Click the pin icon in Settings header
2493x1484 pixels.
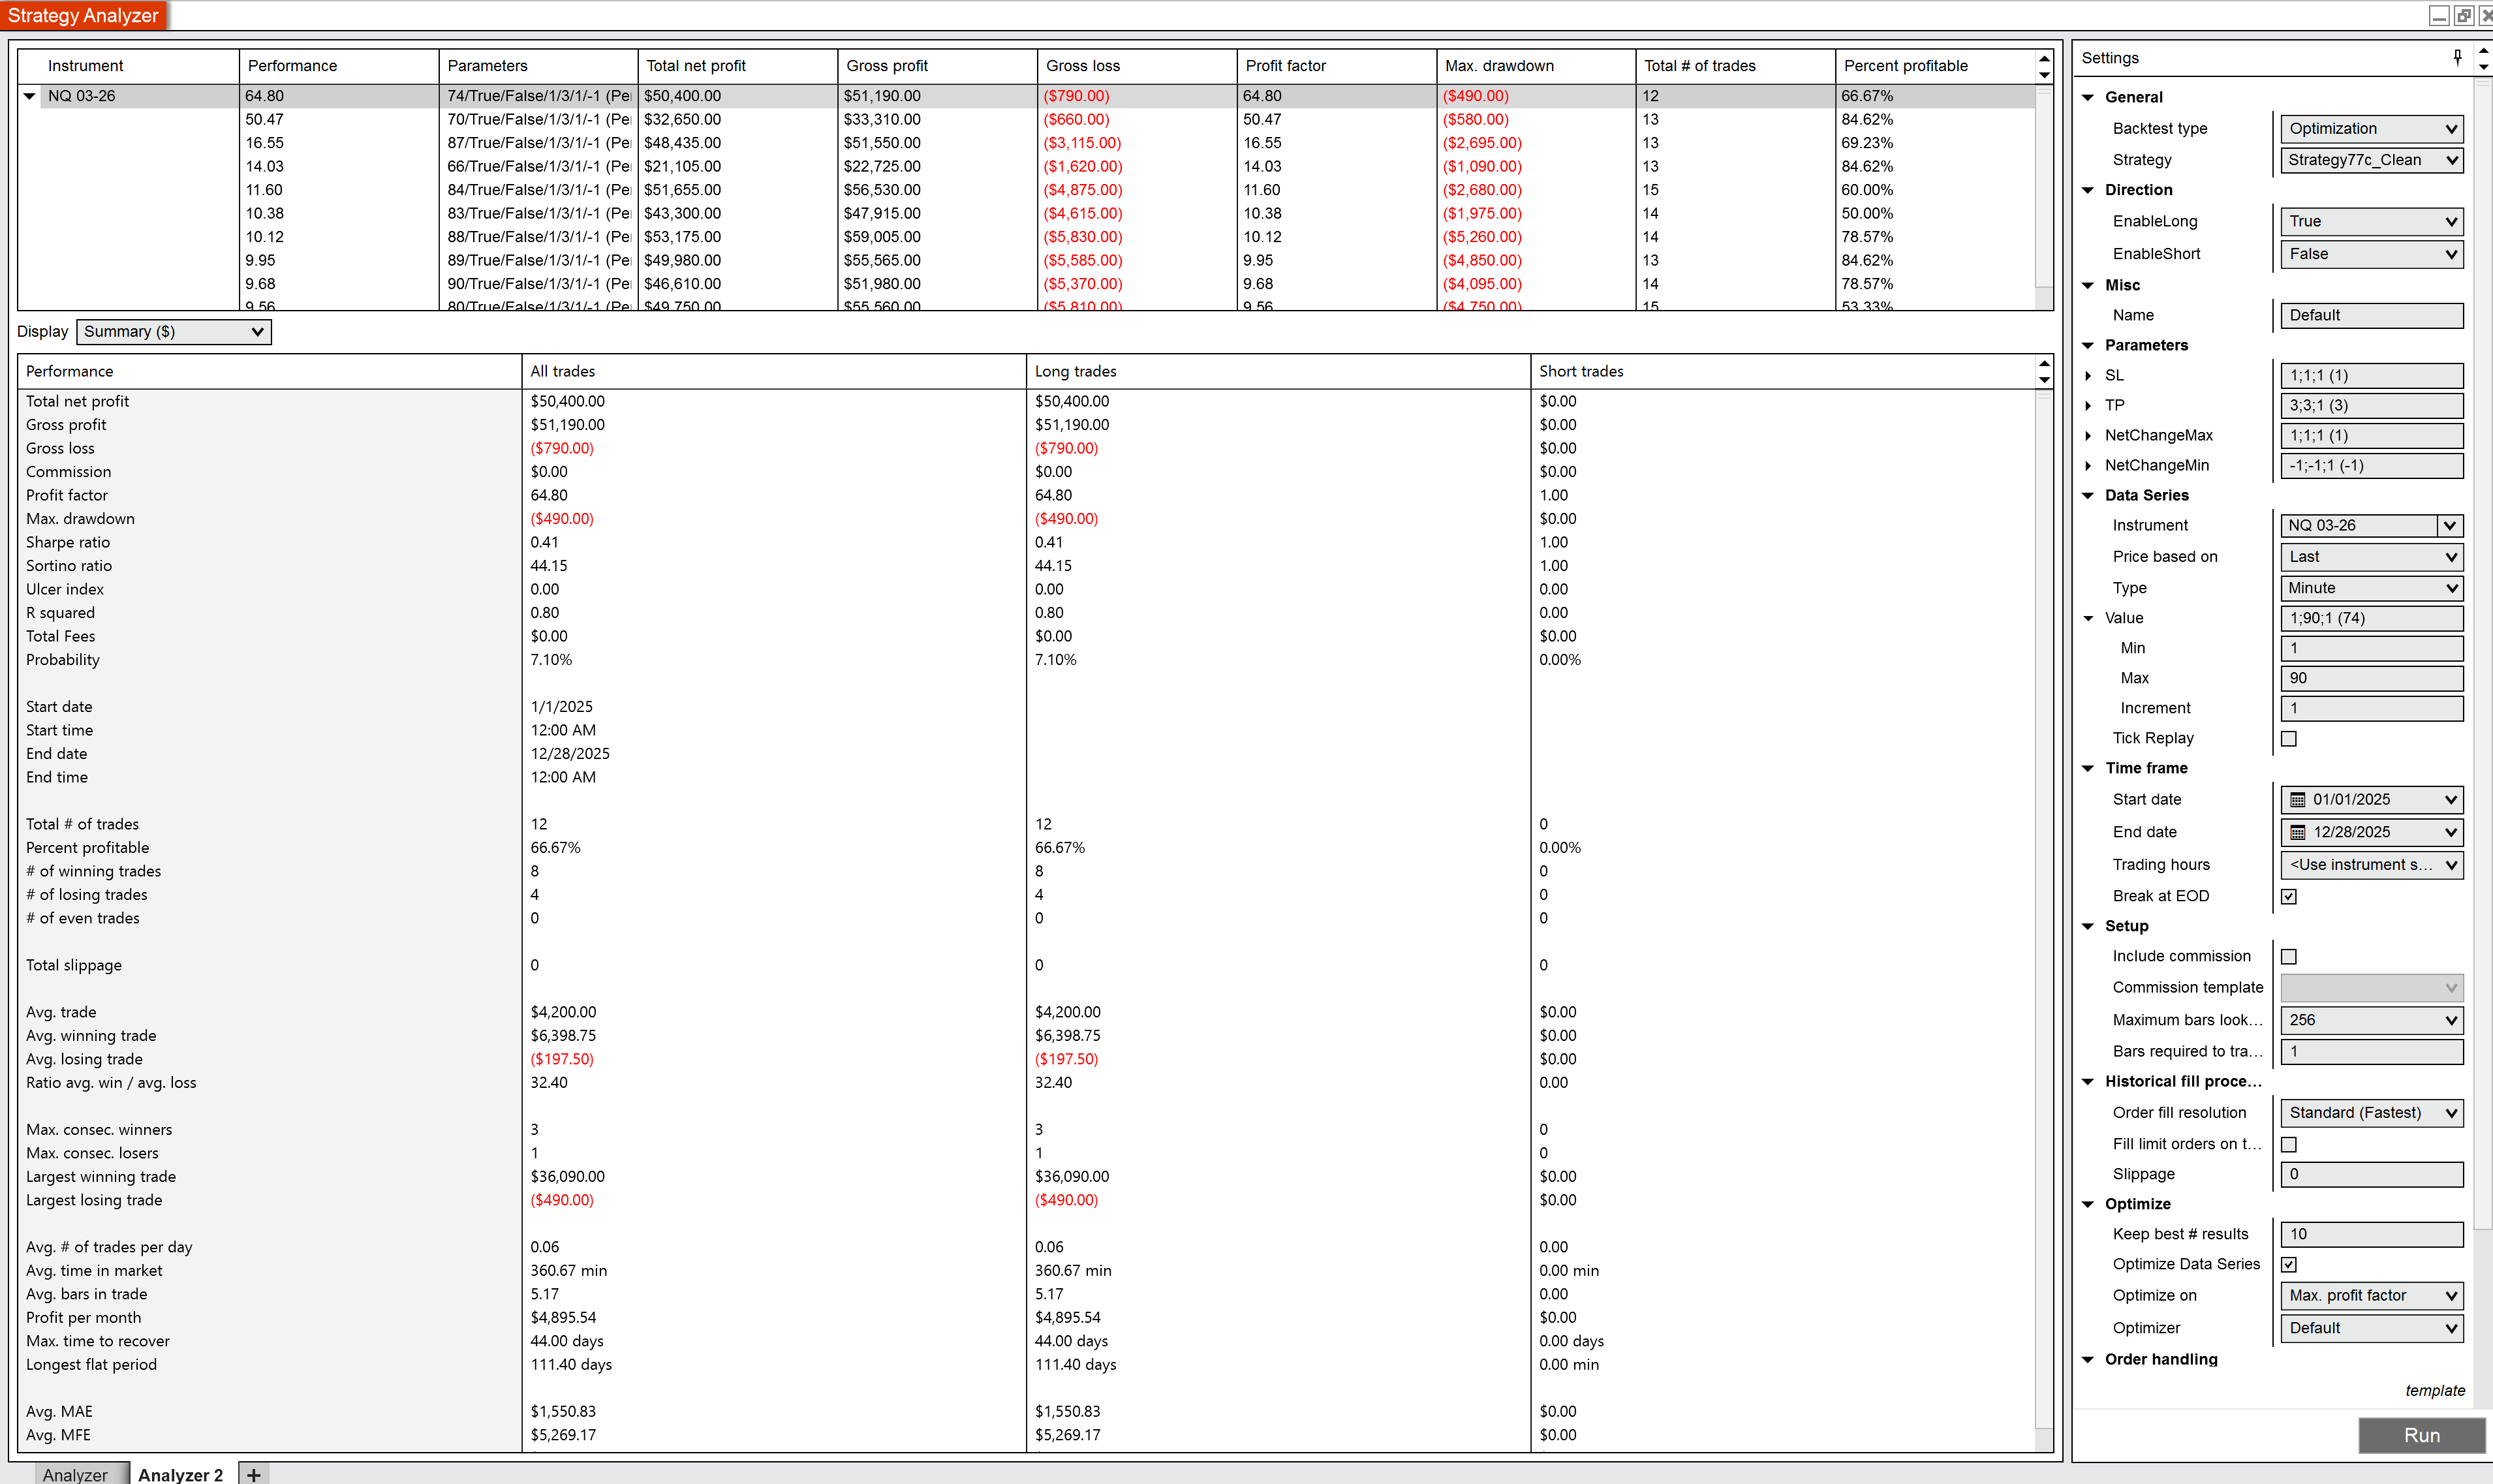pyautogui.click(x=2457, y=57)
